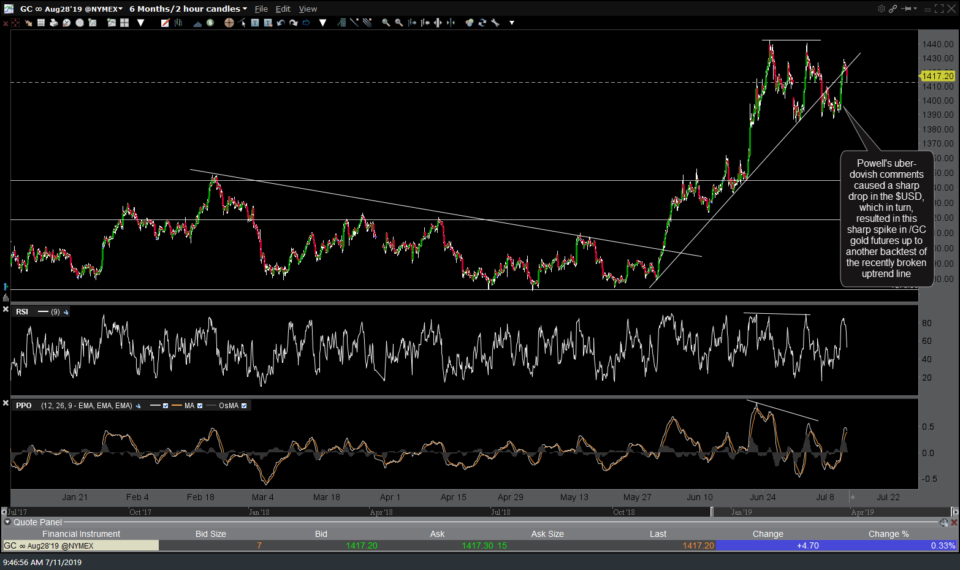Click the chain link window grouping icon

click(893, 9)
